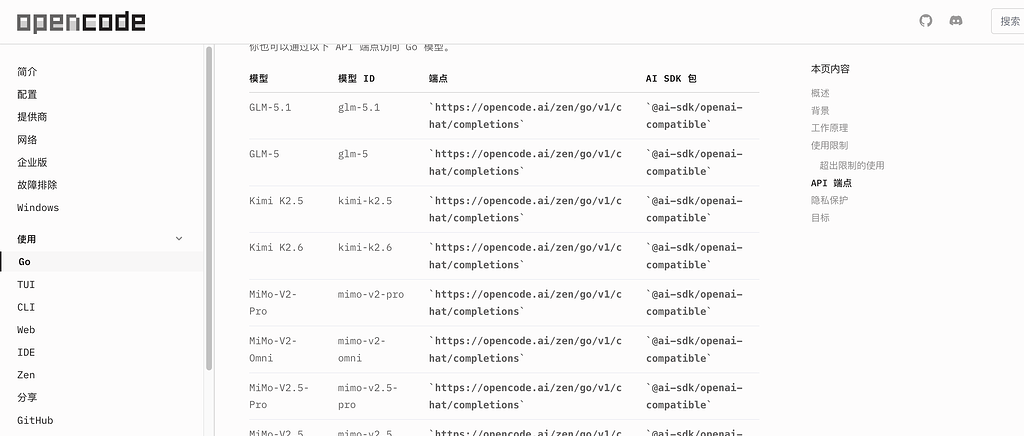Click the 端点 column header
The image size is (1024, 436).
438,78
